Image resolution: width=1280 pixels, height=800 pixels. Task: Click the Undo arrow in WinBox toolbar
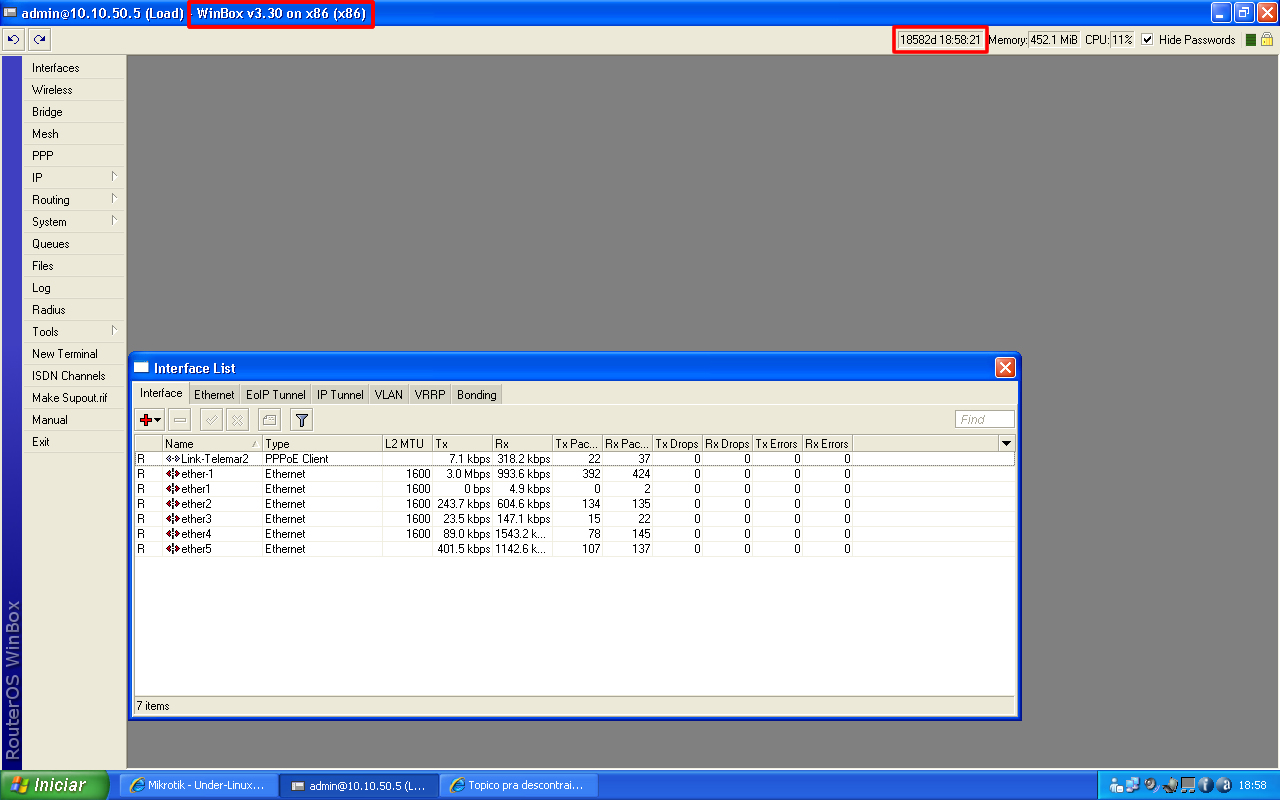point(14,40)
